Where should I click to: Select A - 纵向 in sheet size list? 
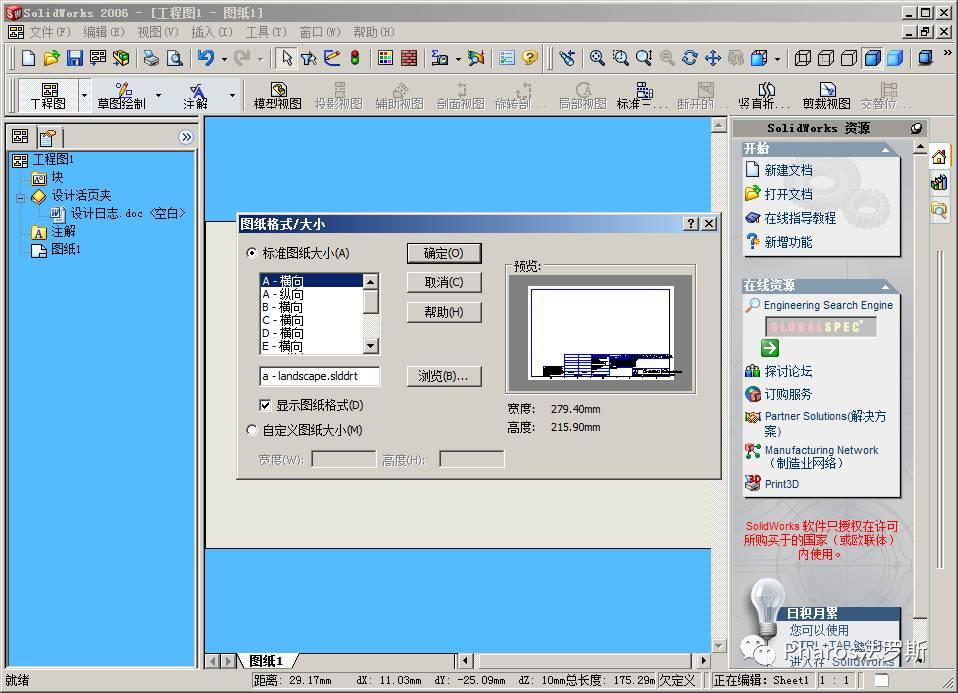point(312,295)
